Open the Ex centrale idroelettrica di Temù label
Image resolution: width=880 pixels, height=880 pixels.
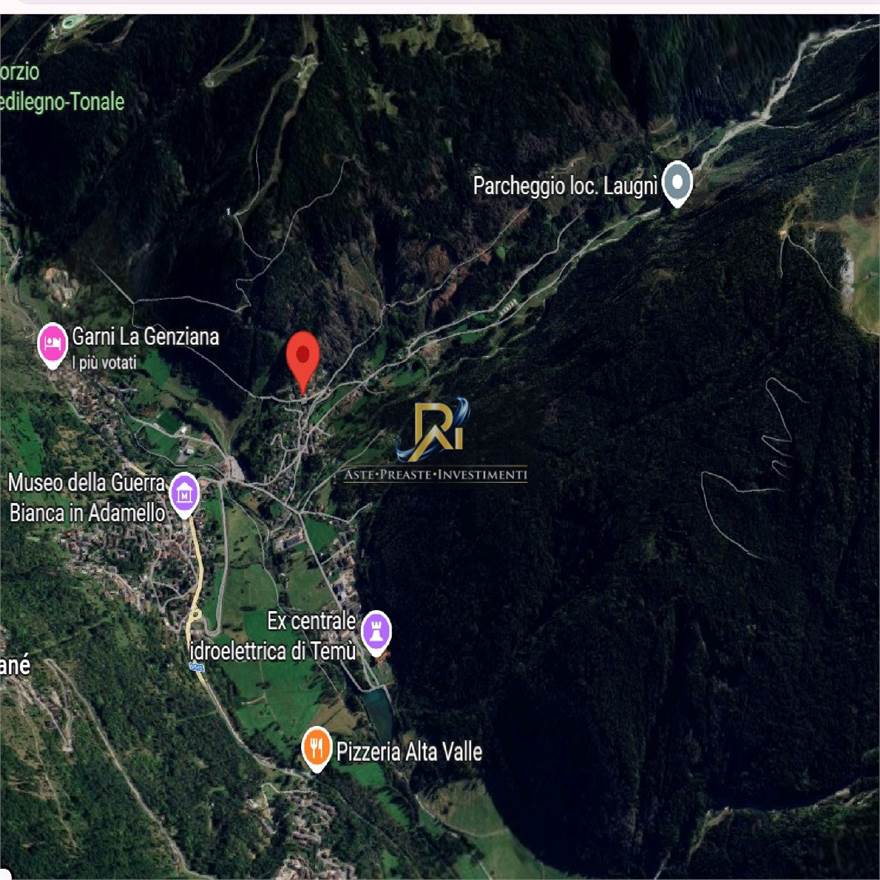coord(273,636)
